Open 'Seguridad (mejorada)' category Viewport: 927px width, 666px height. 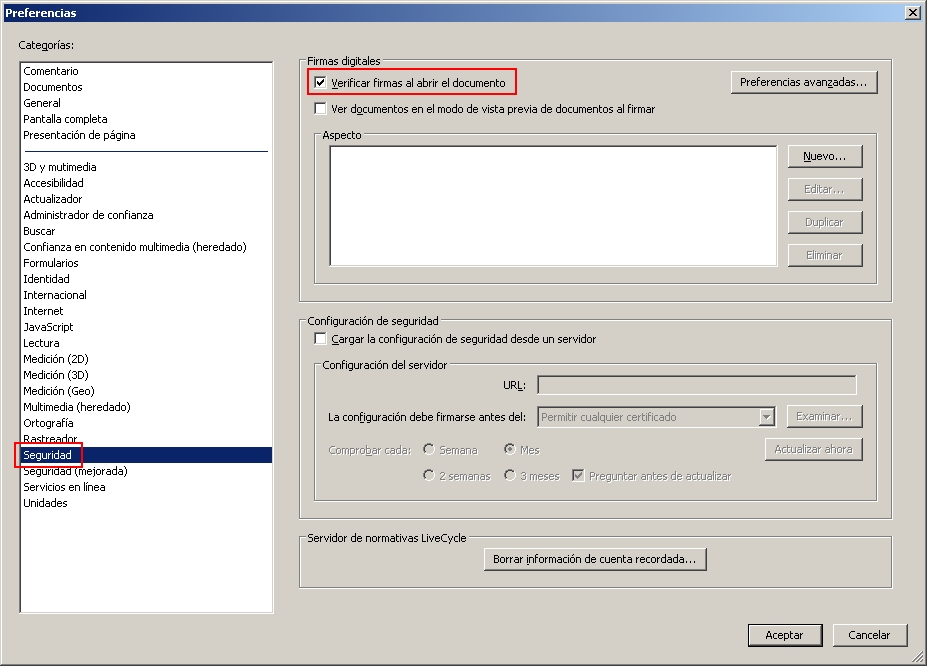tap(75, 471)
